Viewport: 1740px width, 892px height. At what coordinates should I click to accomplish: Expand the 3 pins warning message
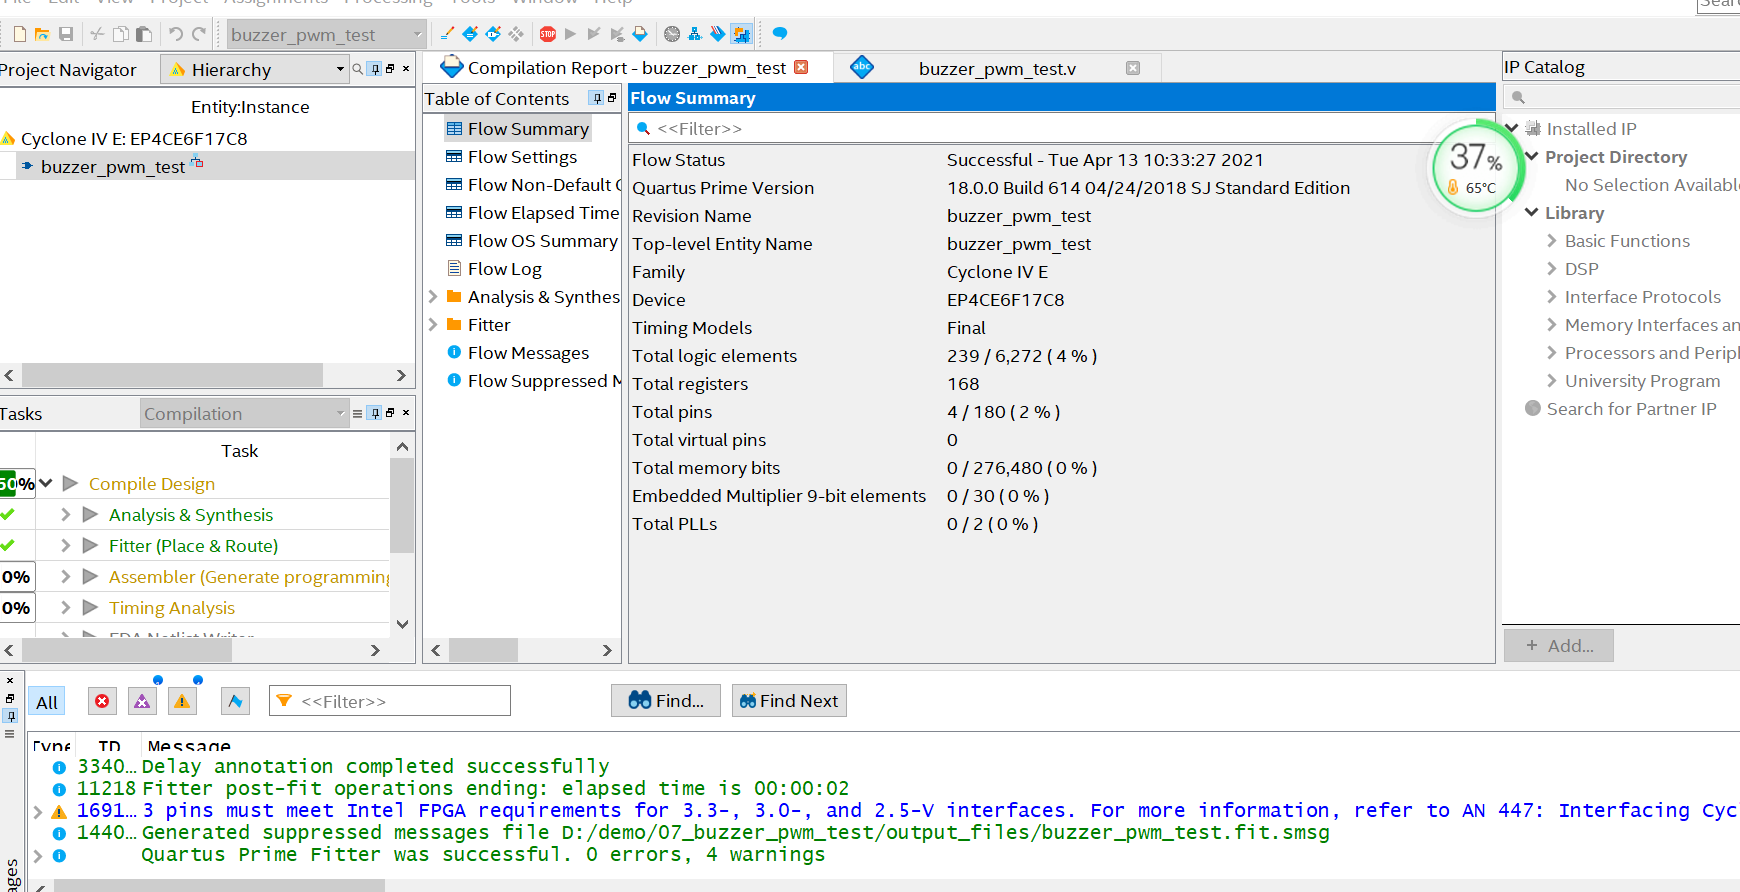[x=38, y=811]
